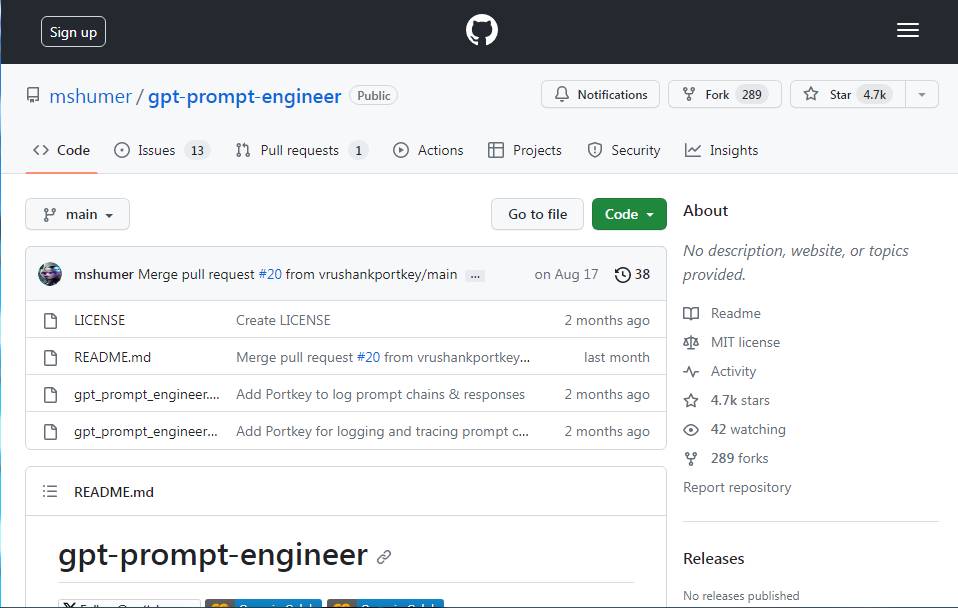This screenshot has height=608, width=958.
Task: Click the README.md table of contents icon
Action: point(50,491)
